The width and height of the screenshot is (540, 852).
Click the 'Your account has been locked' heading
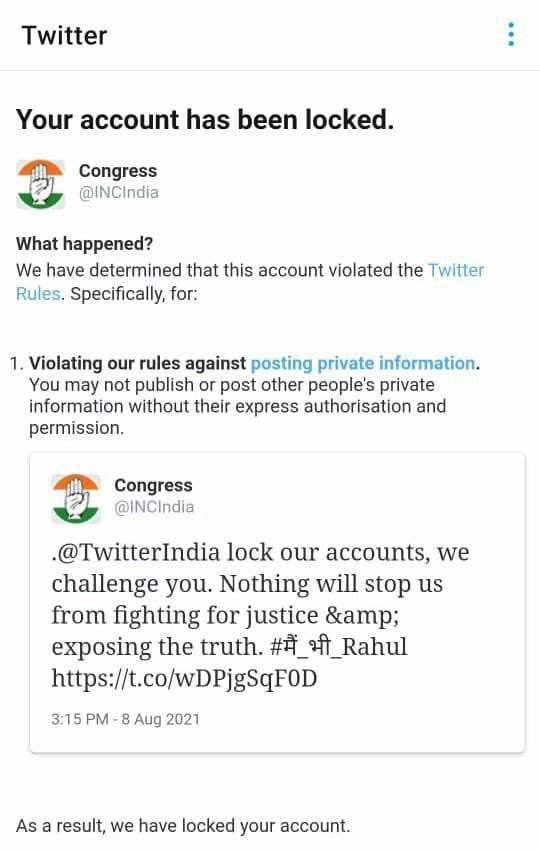coord(205,119)
